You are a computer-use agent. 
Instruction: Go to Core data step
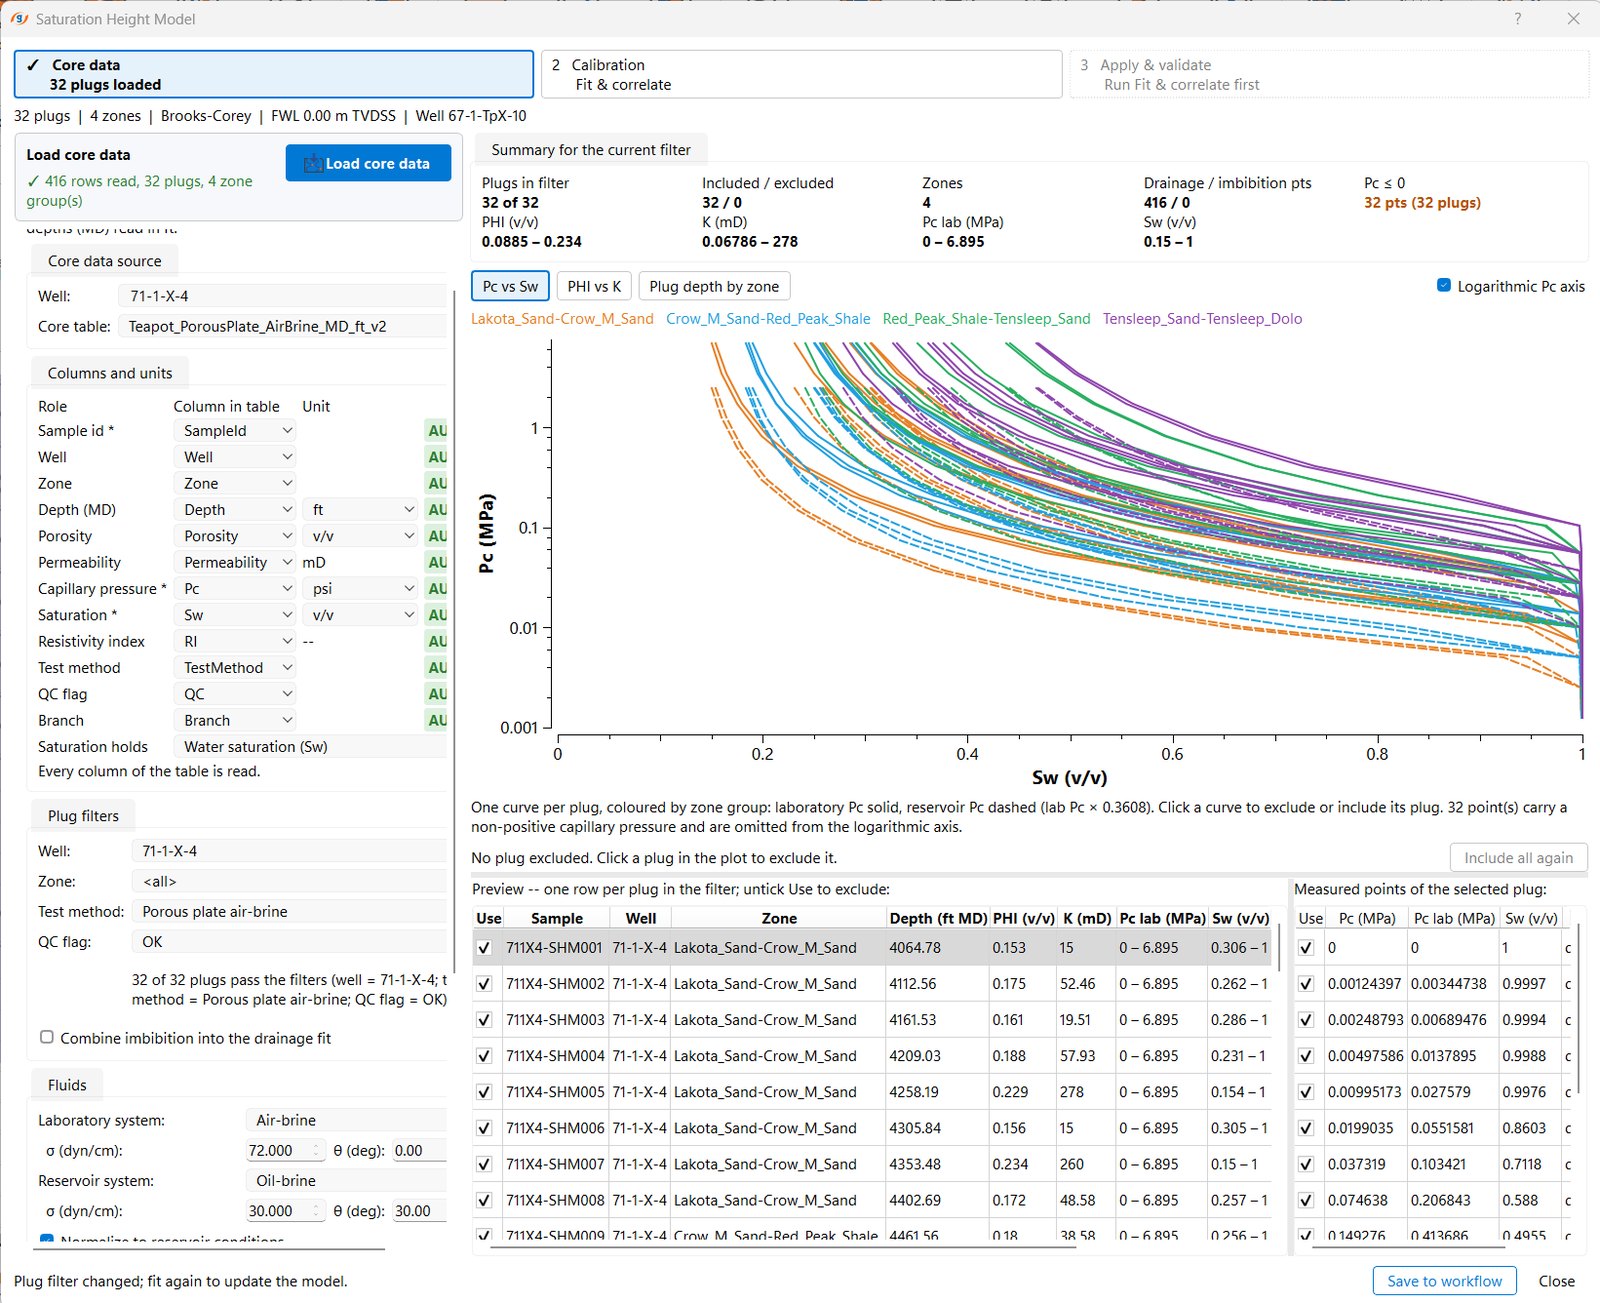coord(274,75)
